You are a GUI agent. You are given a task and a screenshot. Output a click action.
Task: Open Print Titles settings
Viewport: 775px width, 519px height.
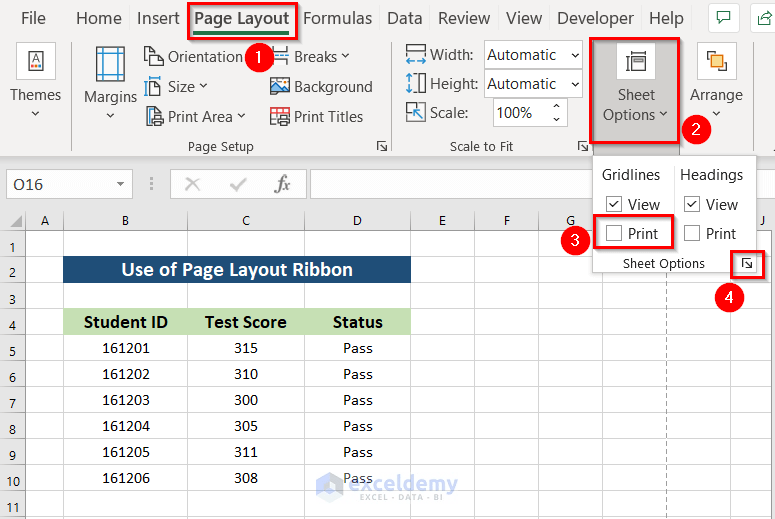tap(316, 117)
